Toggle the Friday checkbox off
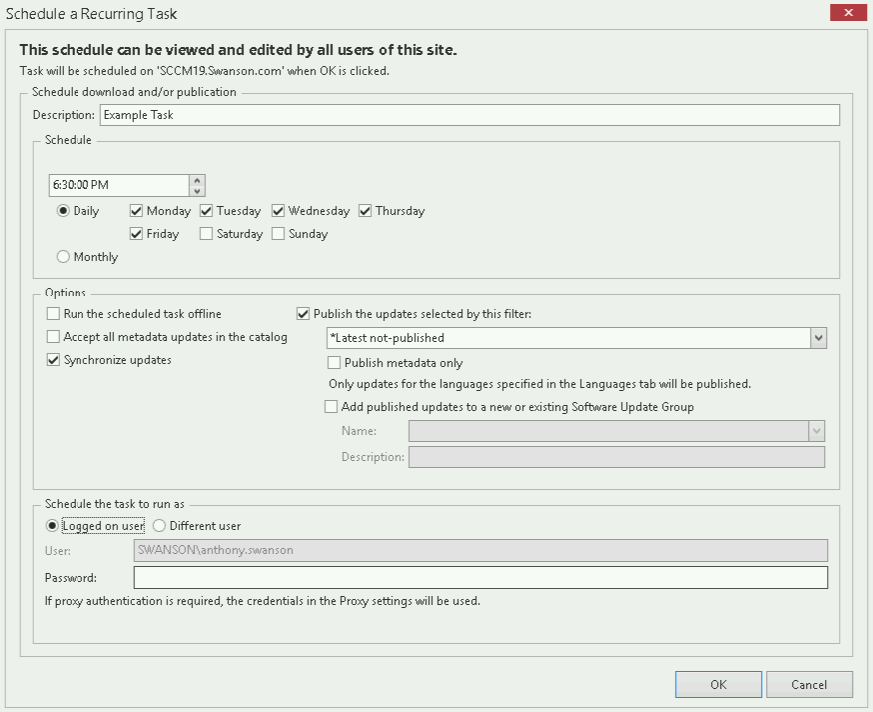This screenshot has height=712, width=873. pyautogui.click(x=137, y=234)
